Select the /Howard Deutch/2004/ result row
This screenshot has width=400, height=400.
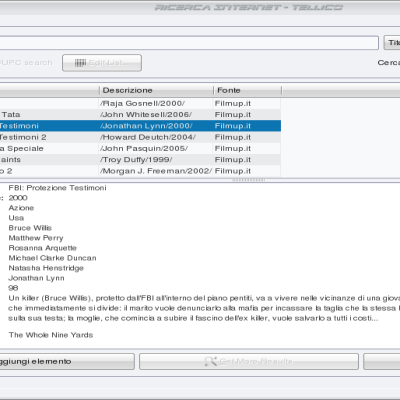pos(140,137)
